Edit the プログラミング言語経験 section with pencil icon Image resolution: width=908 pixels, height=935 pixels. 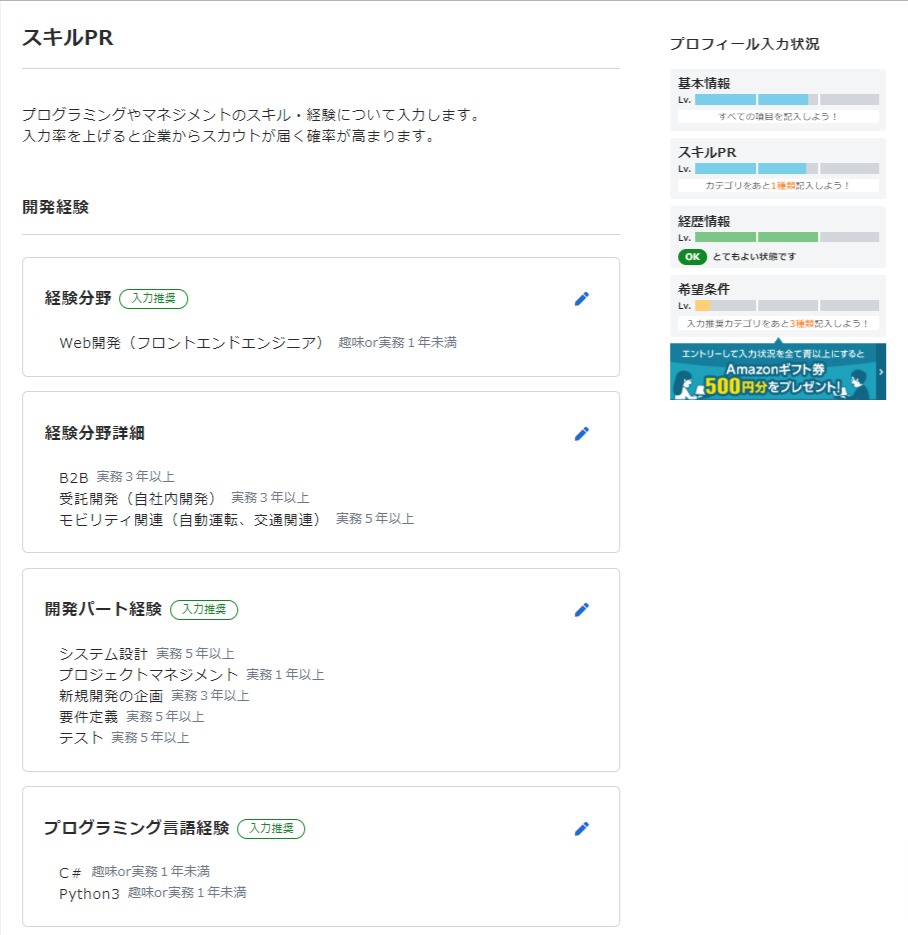(582, 828)
